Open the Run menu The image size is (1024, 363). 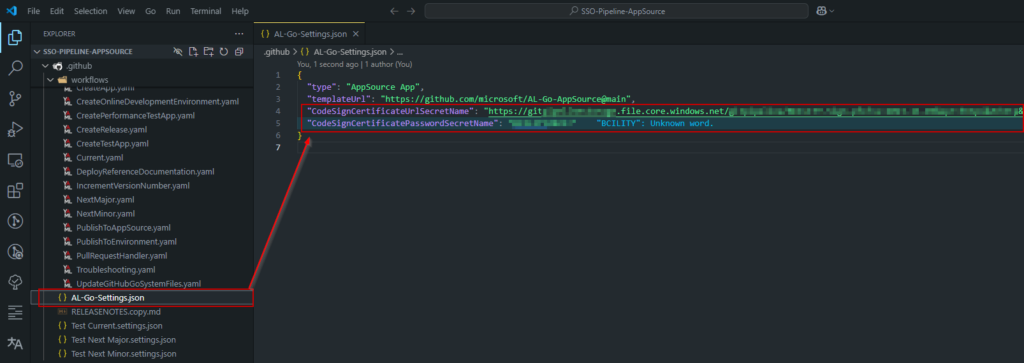point(173,11)
